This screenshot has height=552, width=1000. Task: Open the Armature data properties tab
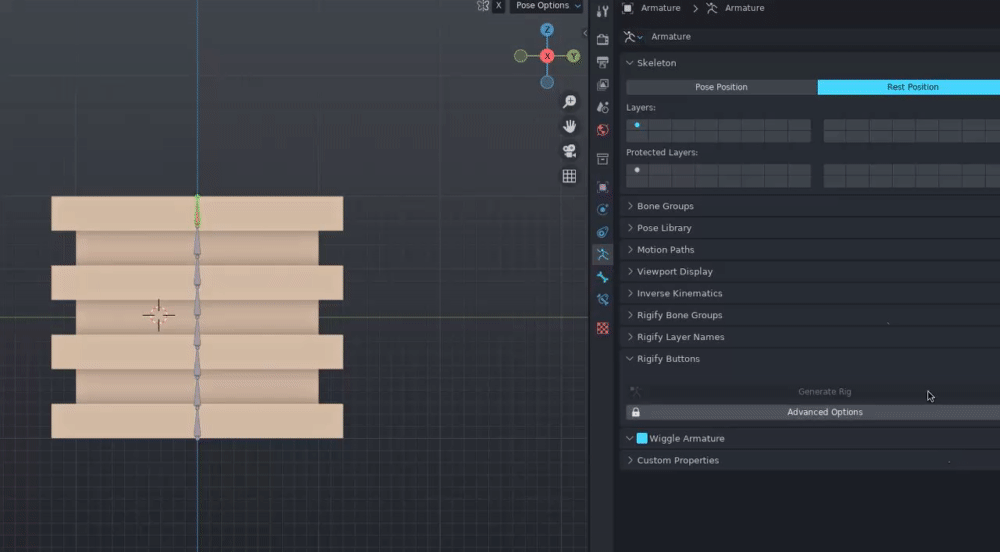(x=603, y=254)
